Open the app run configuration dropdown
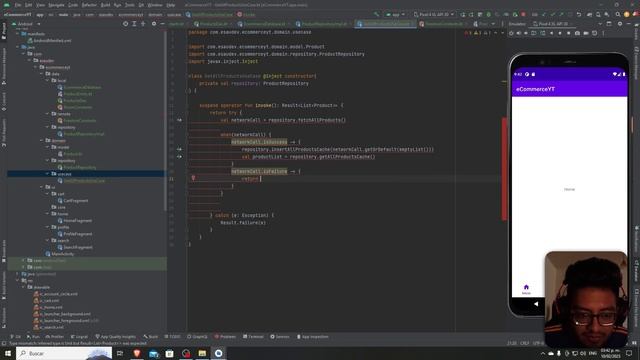 (396, 14)
